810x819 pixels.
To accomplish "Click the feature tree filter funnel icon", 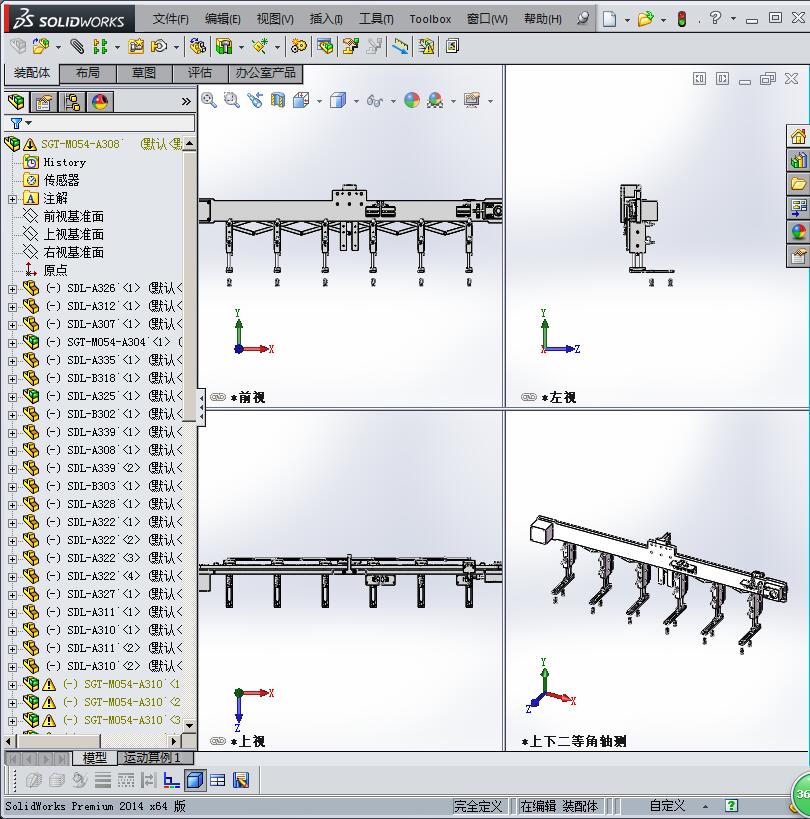I will pyautogui.click(x=17, y=123).
